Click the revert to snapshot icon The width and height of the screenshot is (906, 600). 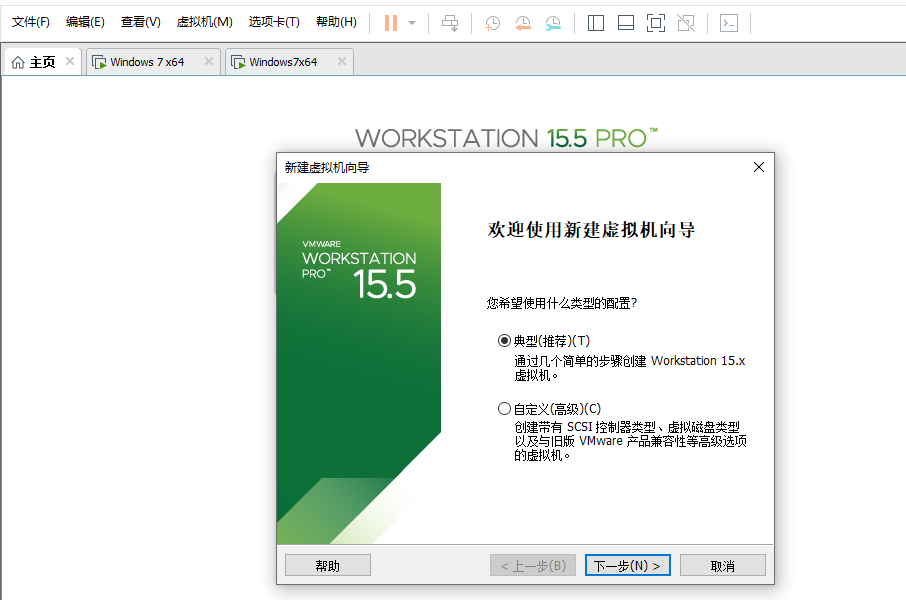pos(523,23)
